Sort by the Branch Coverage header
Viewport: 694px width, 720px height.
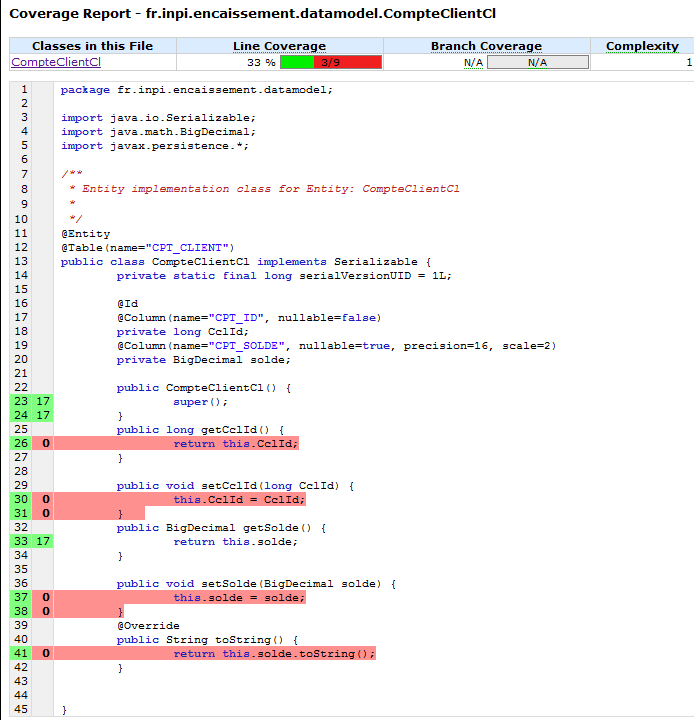(x=486, y=46)
